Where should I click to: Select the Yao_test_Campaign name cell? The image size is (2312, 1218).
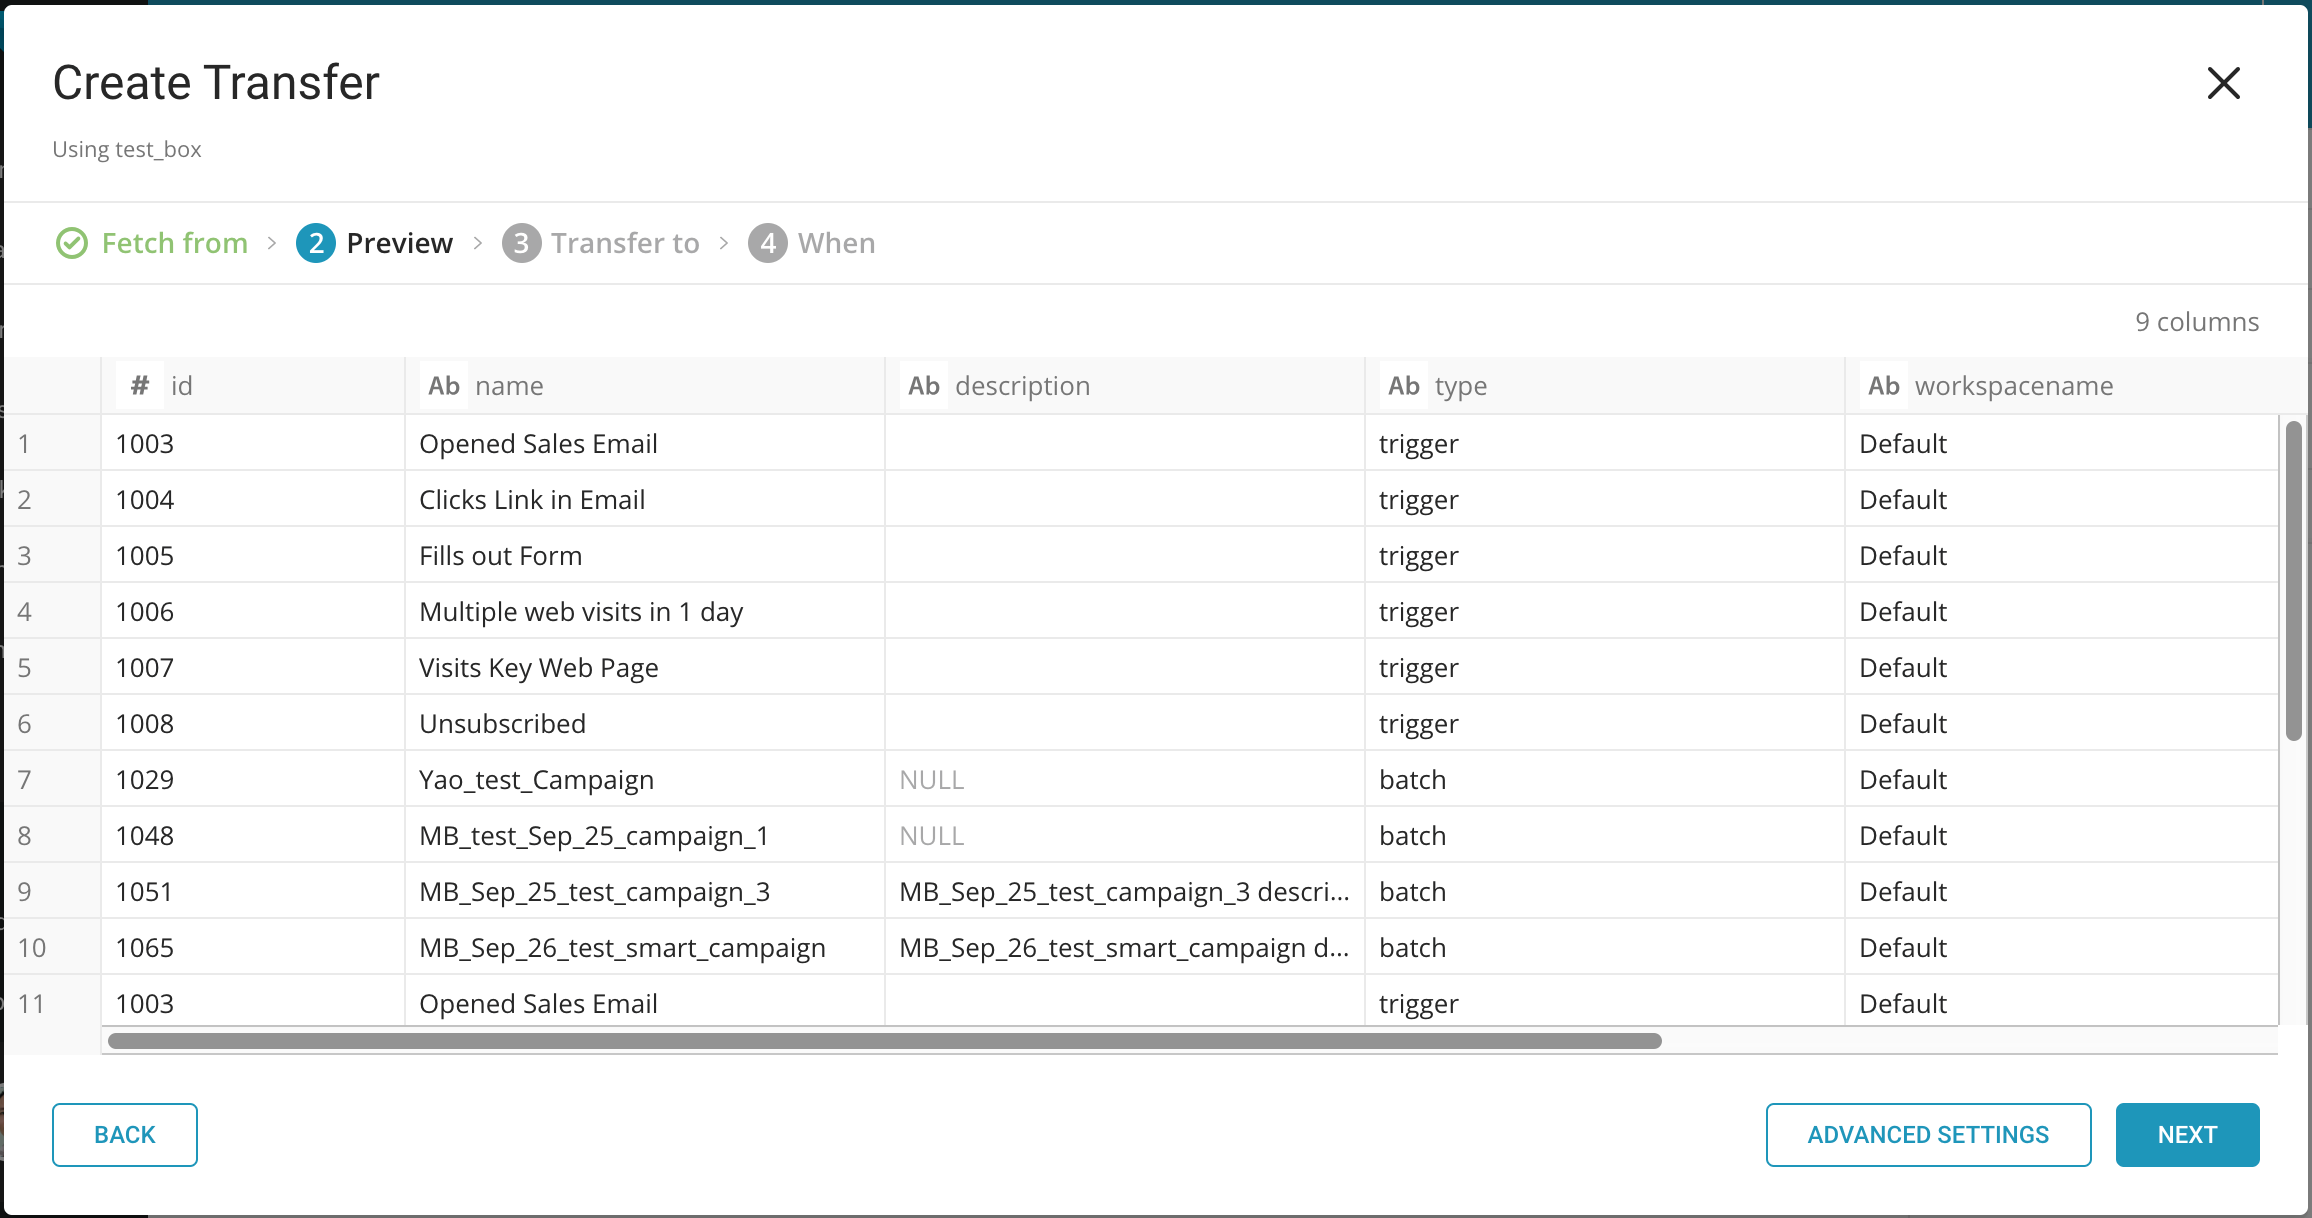(537, 780)
